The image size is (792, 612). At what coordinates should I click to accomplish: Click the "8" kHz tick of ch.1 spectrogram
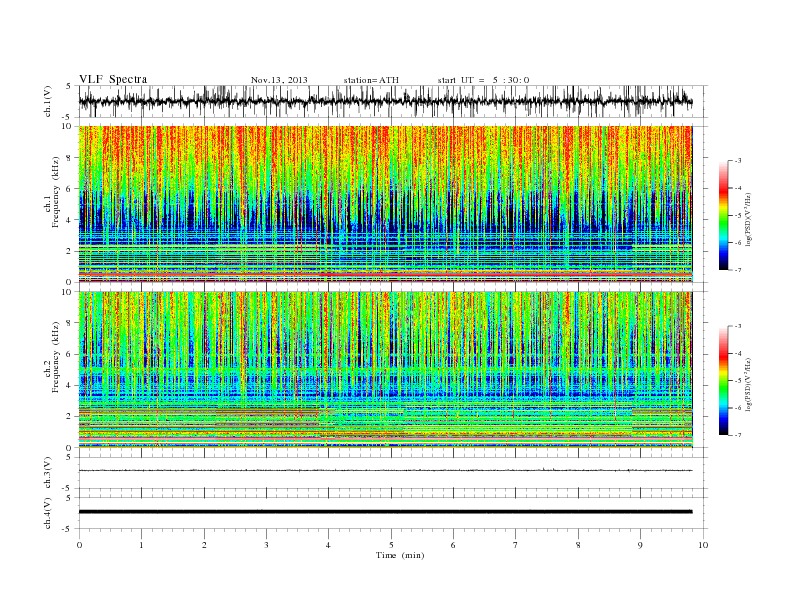click(69, 158)
